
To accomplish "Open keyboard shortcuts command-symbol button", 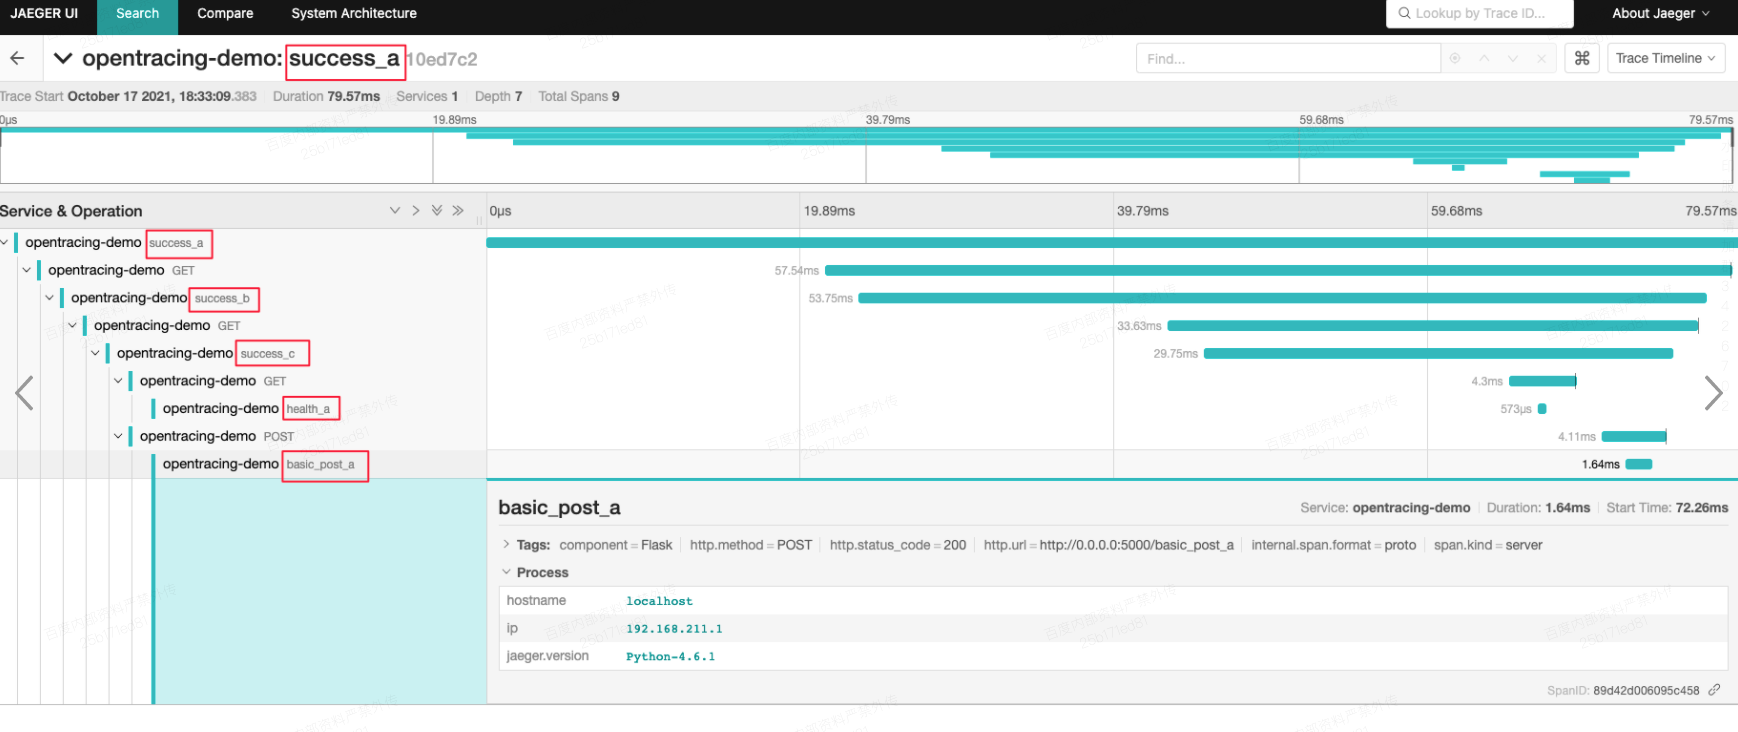I will coord(1582,58).
